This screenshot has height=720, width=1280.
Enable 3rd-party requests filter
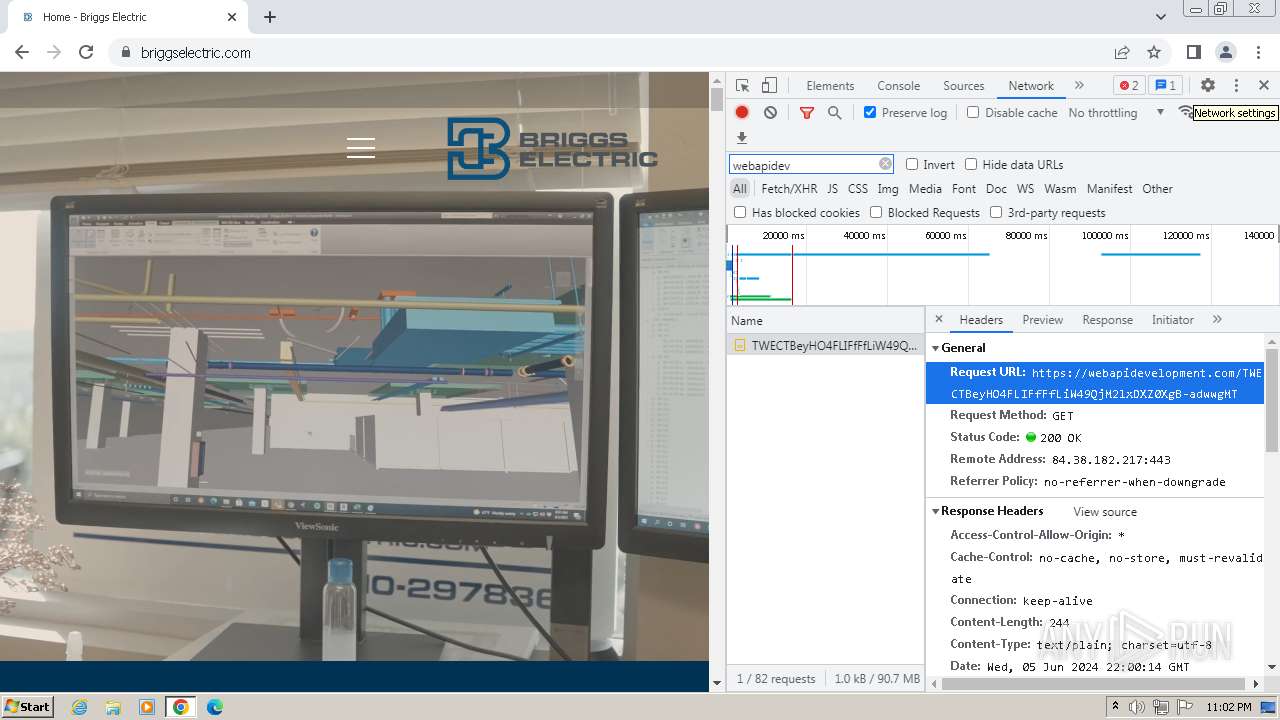996,212
